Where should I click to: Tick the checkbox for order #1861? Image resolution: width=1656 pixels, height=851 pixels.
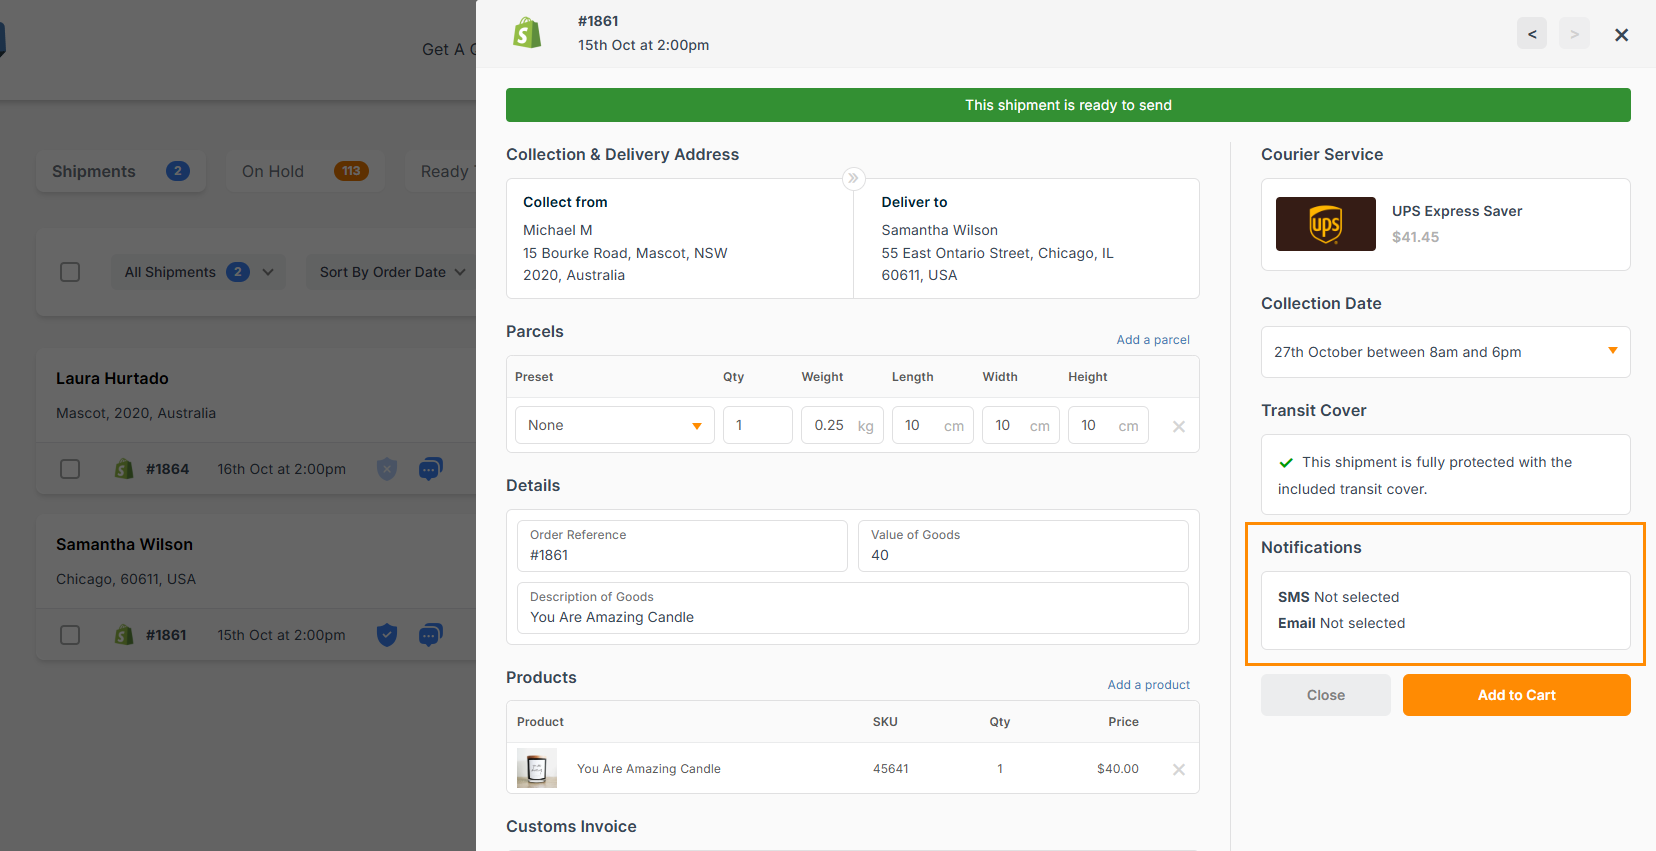70,635
